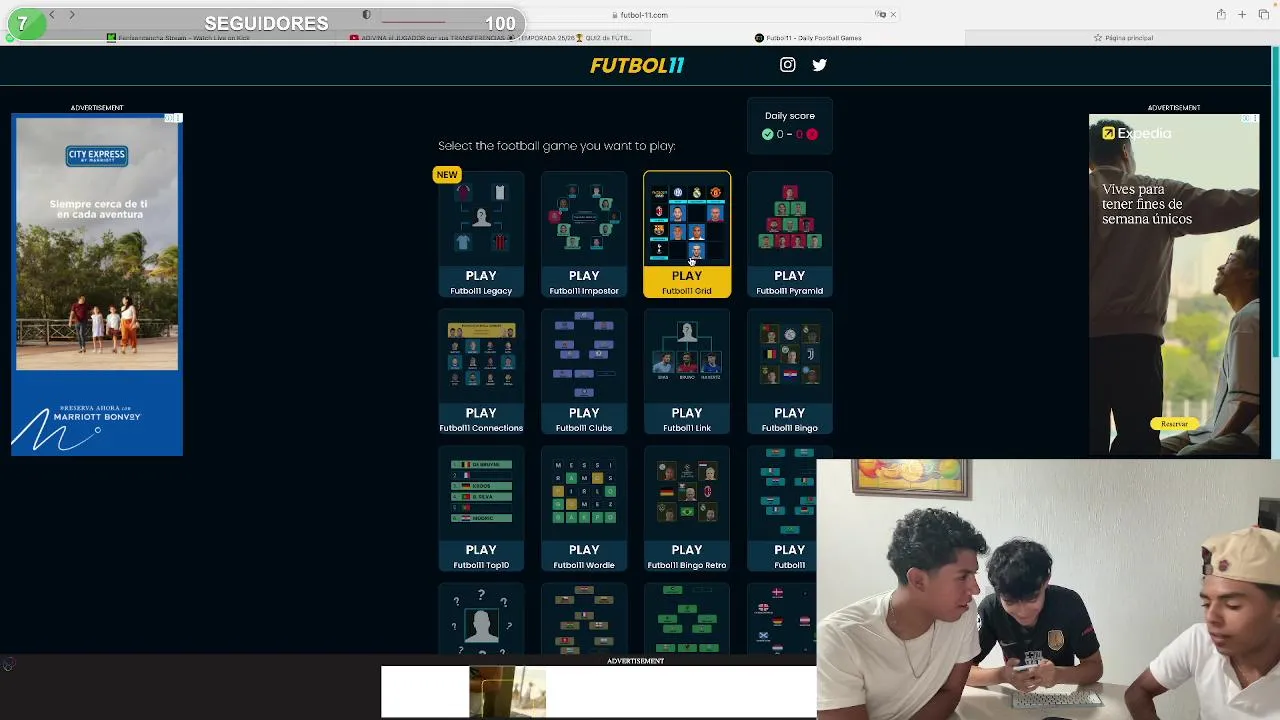Image resolution: width=1280 pixels, height=720 pixels.
Task: Open the Futbol11 Pyramid thumbnail image
Action: (790, 218)
